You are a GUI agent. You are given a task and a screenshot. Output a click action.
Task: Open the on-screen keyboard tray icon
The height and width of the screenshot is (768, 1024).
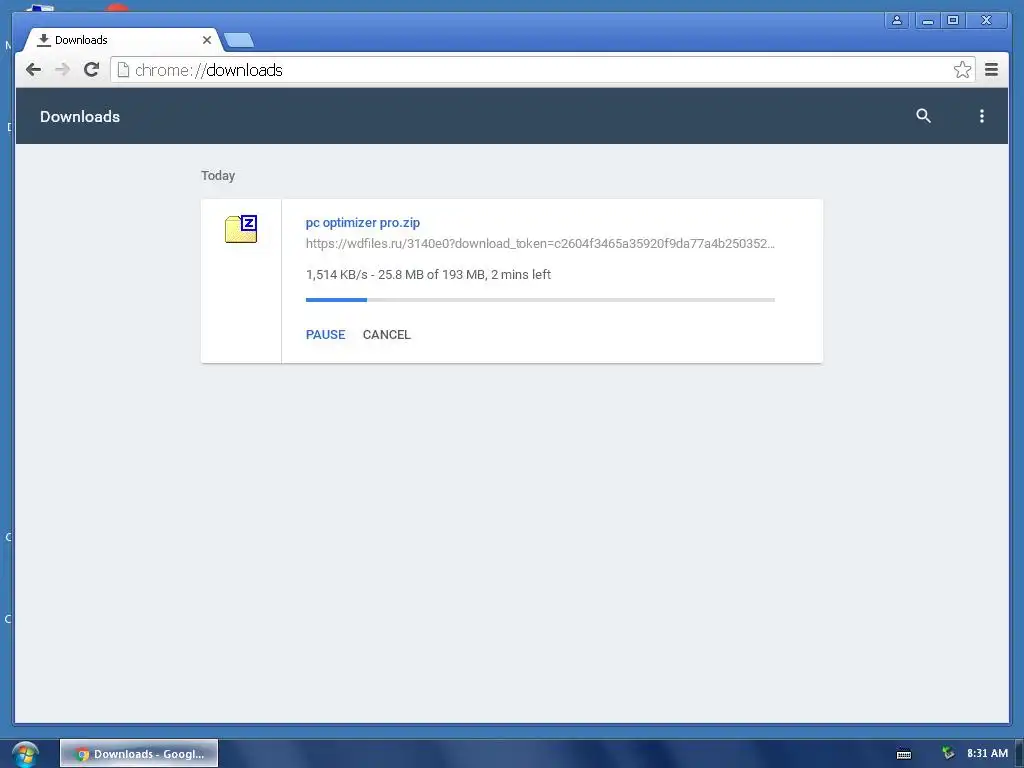pos(904,754)
